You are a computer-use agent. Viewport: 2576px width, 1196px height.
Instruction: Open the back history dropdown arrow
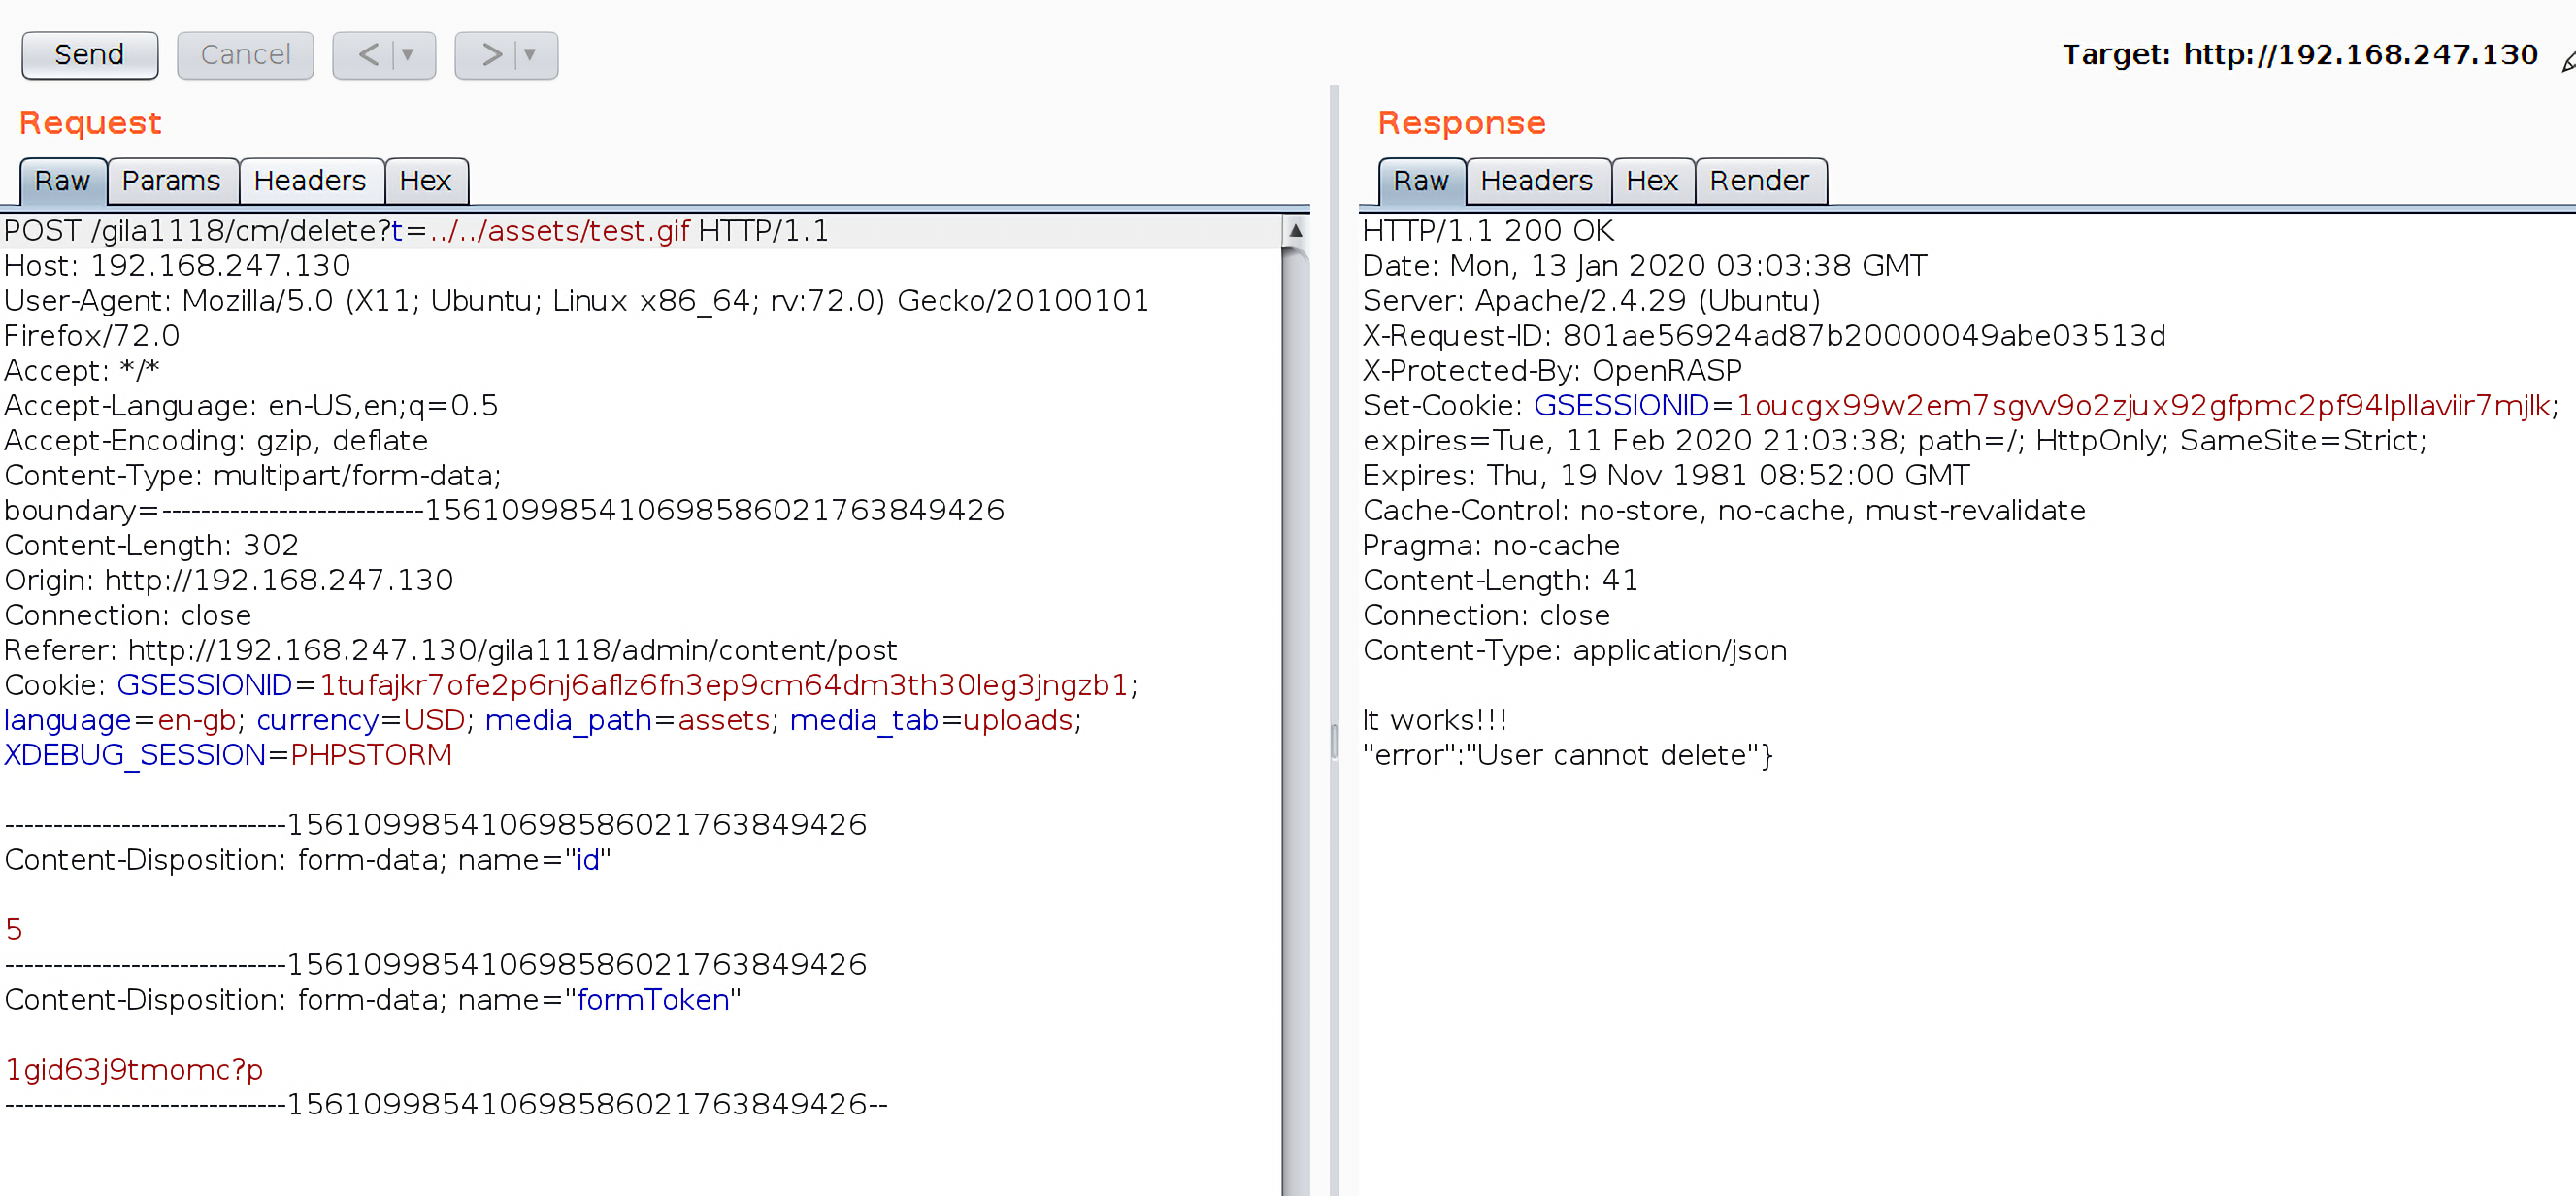point(408,54)
